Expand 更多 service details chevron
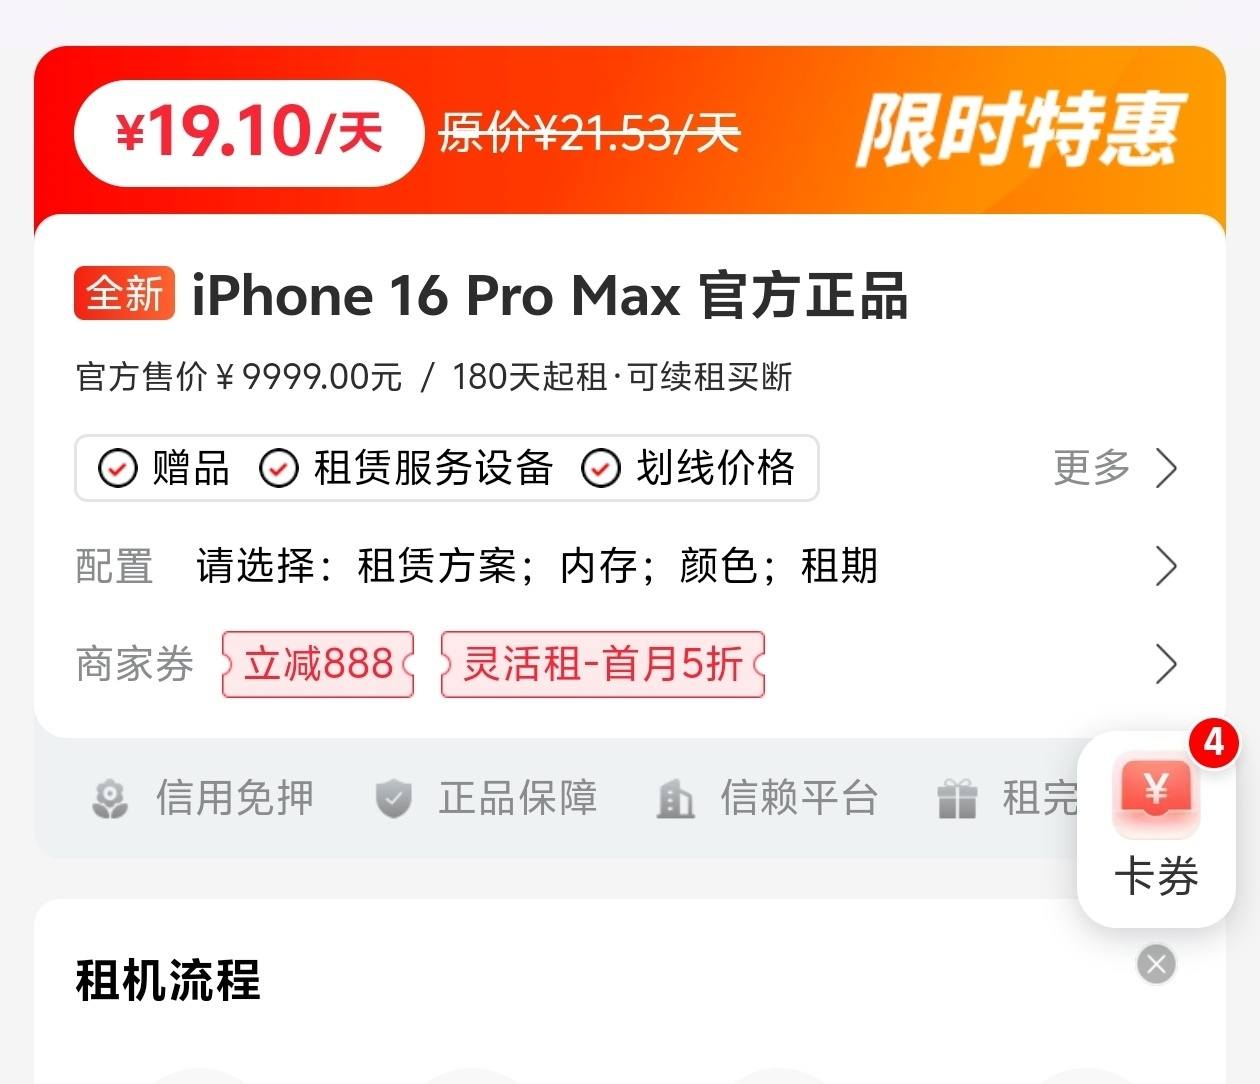Screen dimensions: 1260x1084 click(1166, 468)
